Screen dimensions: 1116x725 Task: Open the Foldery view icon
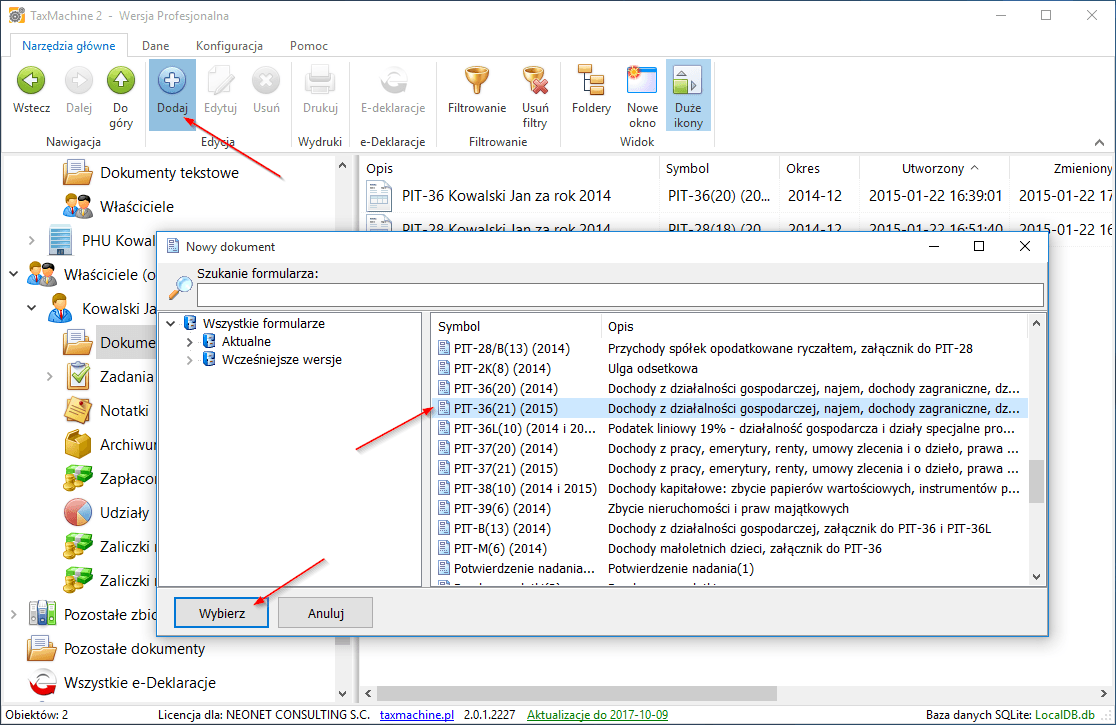coord(591,82)
